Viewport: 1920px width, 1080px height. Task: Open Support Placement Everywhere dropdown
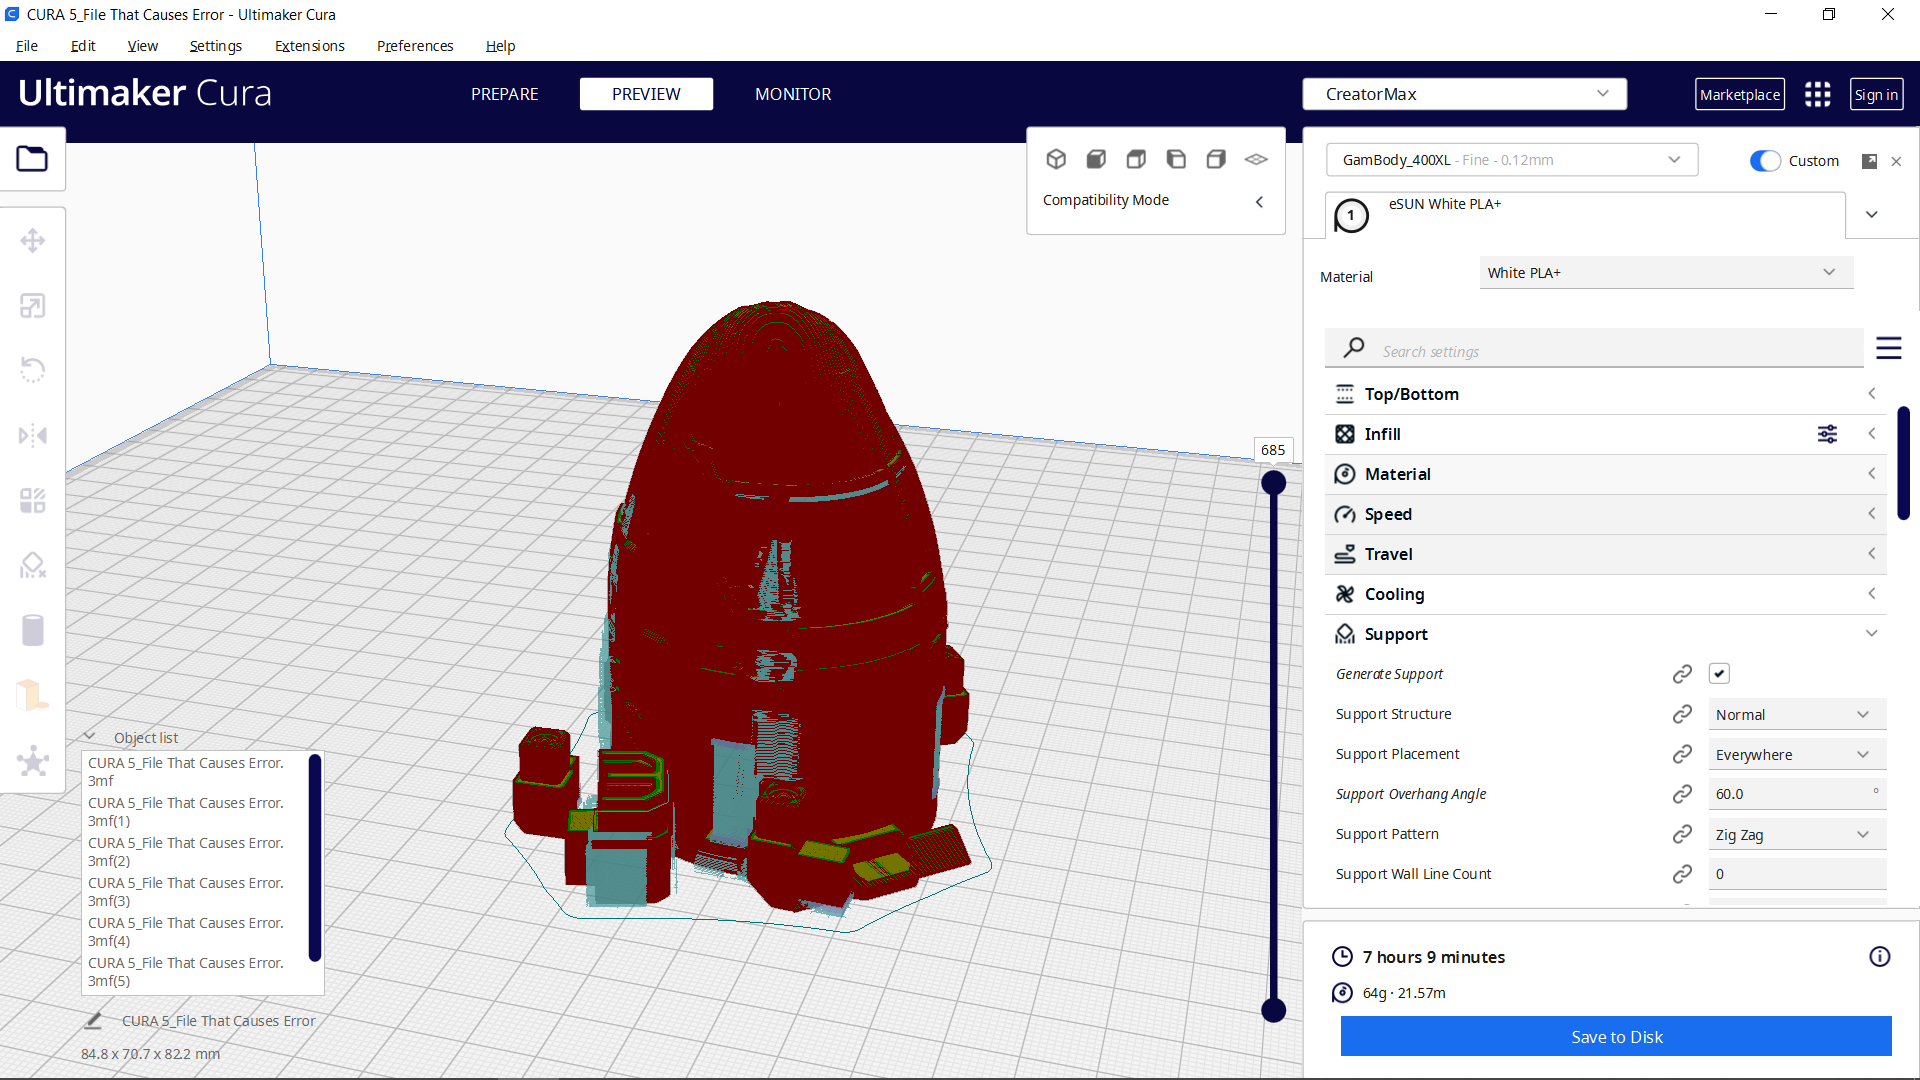1797,754
